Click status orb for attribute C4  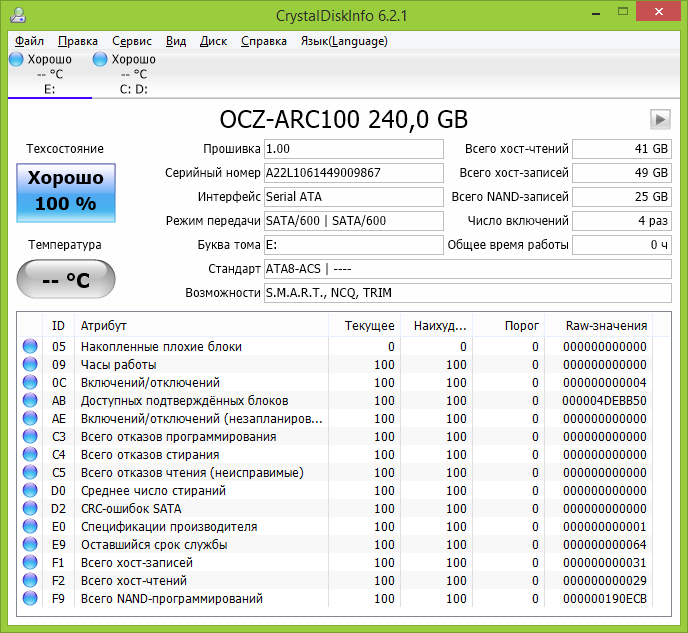point(30,454)
